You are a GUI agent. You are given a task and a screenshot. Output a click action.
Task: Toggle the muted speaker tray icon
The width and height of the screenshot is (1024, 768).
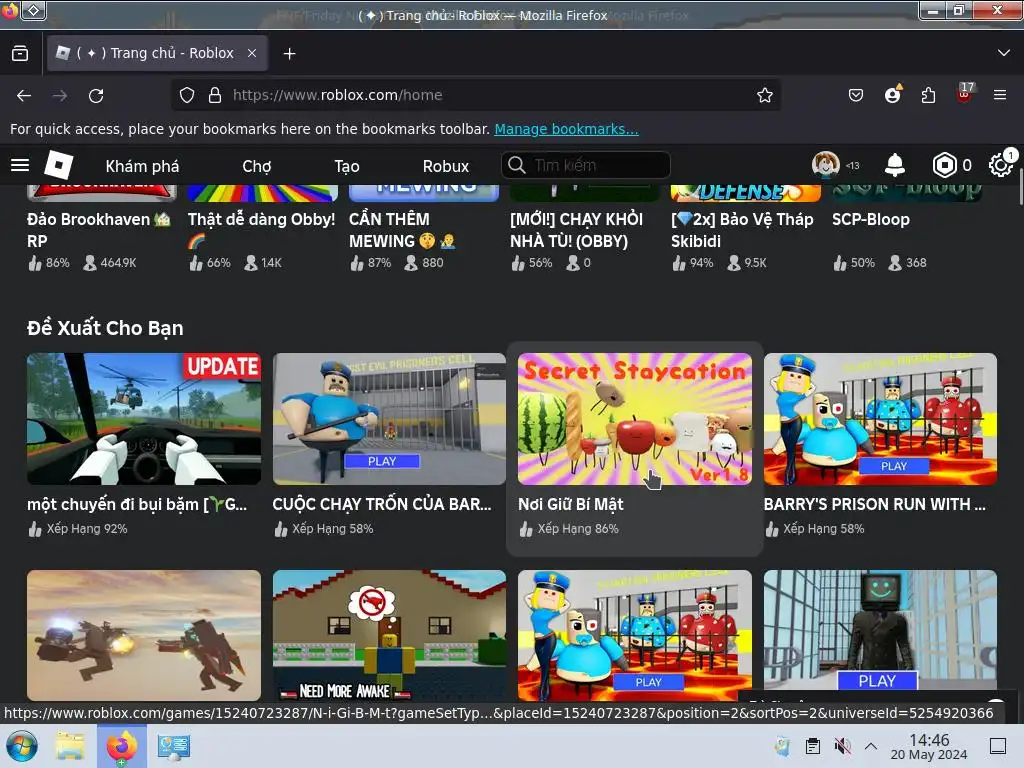tap(842, 746)
